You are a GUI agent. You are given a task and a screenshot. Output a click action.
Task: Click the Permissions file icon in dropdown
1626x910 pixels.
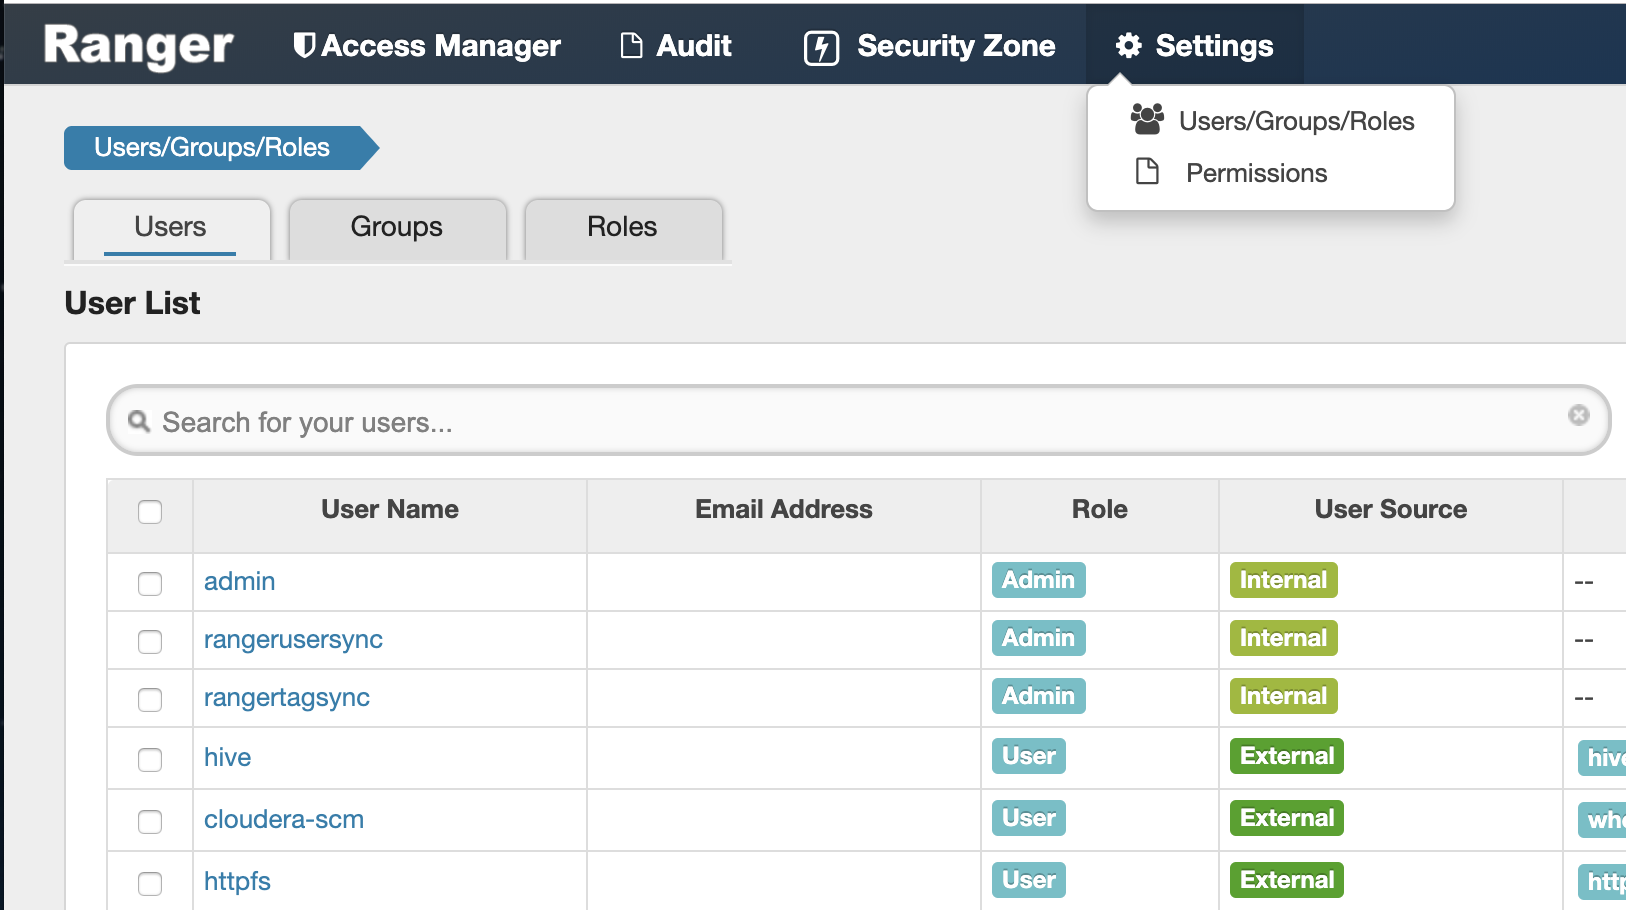pos(1147,172)
